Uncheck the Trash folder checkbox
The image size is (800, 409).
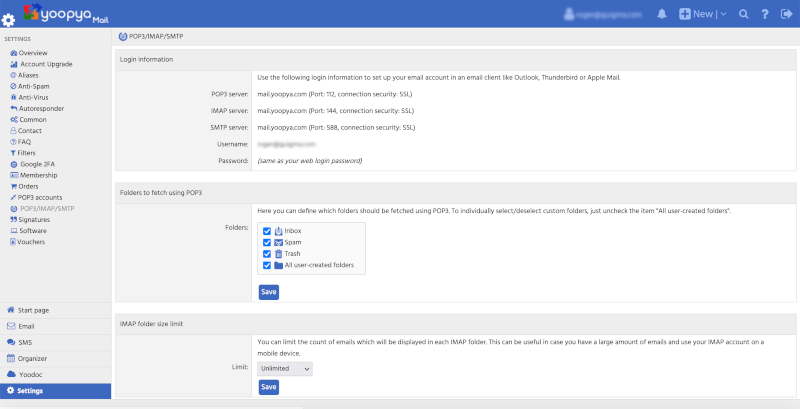pyautogui.click(x=267, y=254)
